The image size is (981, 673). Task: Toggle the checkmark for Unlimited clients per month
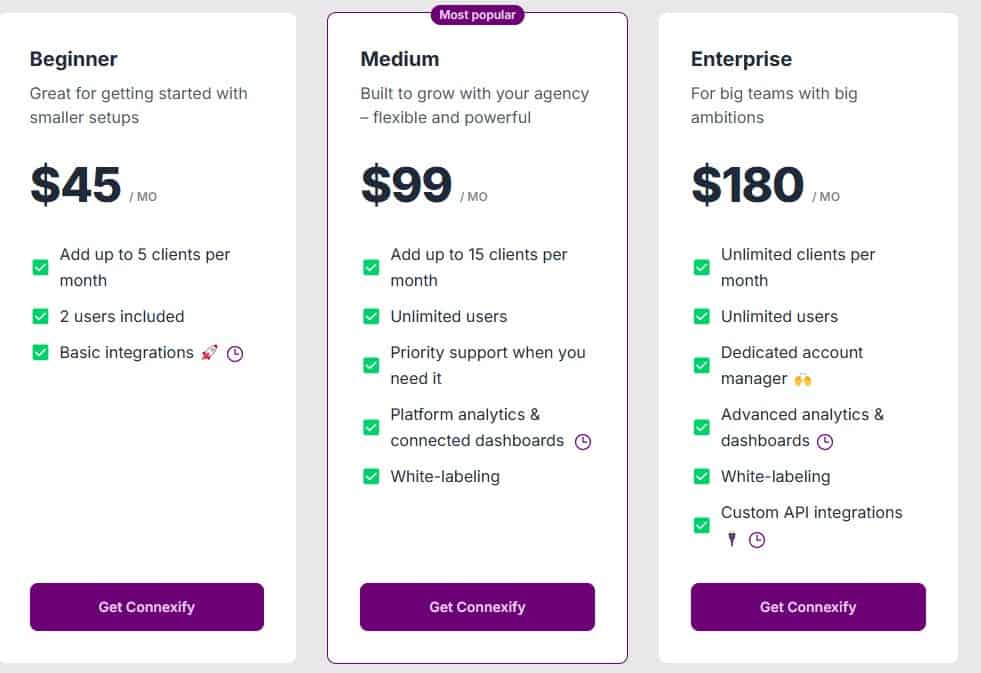coord(702,267)
